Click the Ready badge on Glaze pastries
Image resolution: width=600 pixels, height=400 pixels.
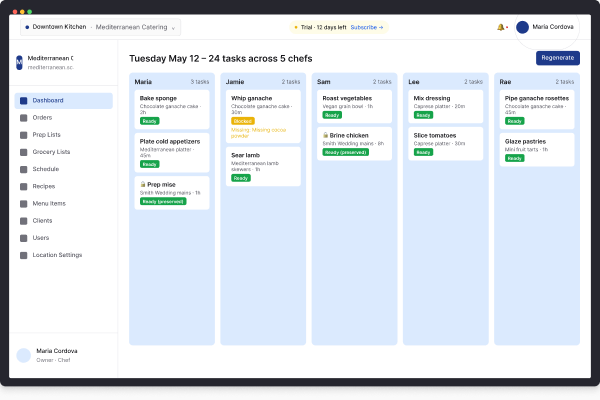coord(514,158)
